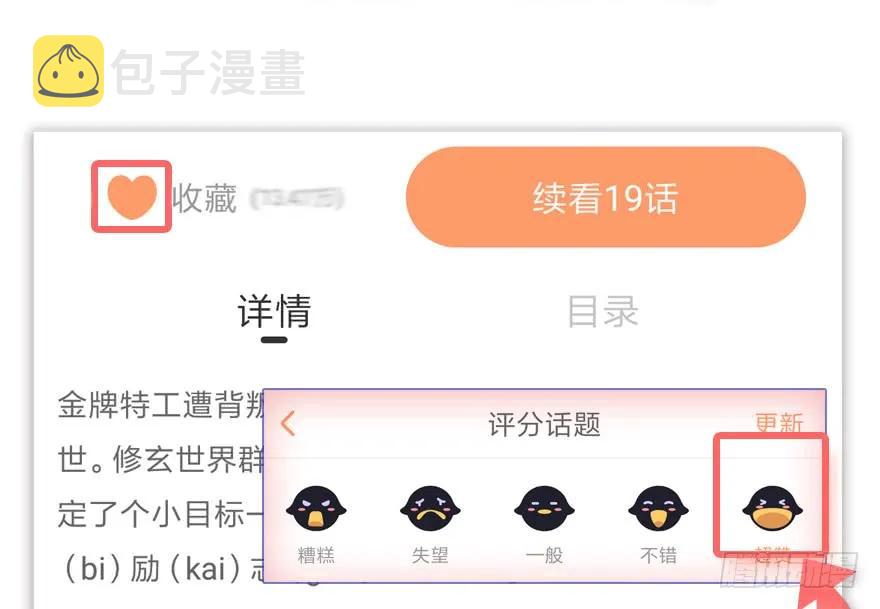This screenshot has height=609, width=880.
Task: Click the 评分话题 panel heading
Action: (x=544, y=424)
